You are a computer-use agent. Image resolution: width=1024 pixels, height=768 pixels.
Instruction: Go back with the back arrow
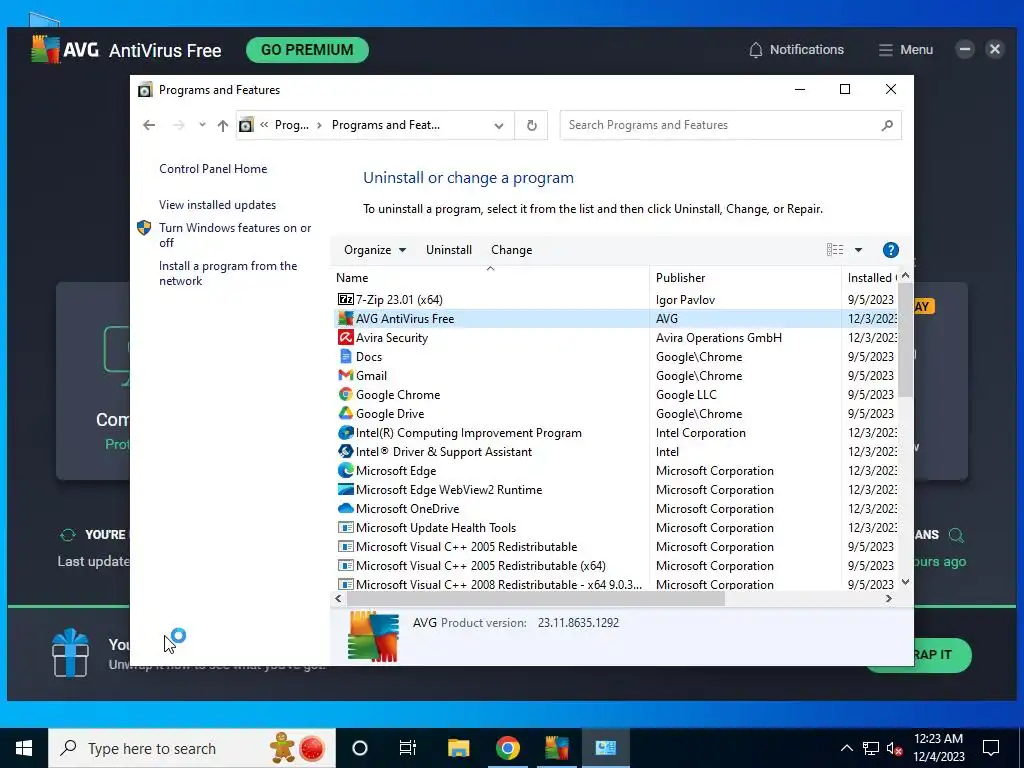pyautogui.click(x=149, y=125)
